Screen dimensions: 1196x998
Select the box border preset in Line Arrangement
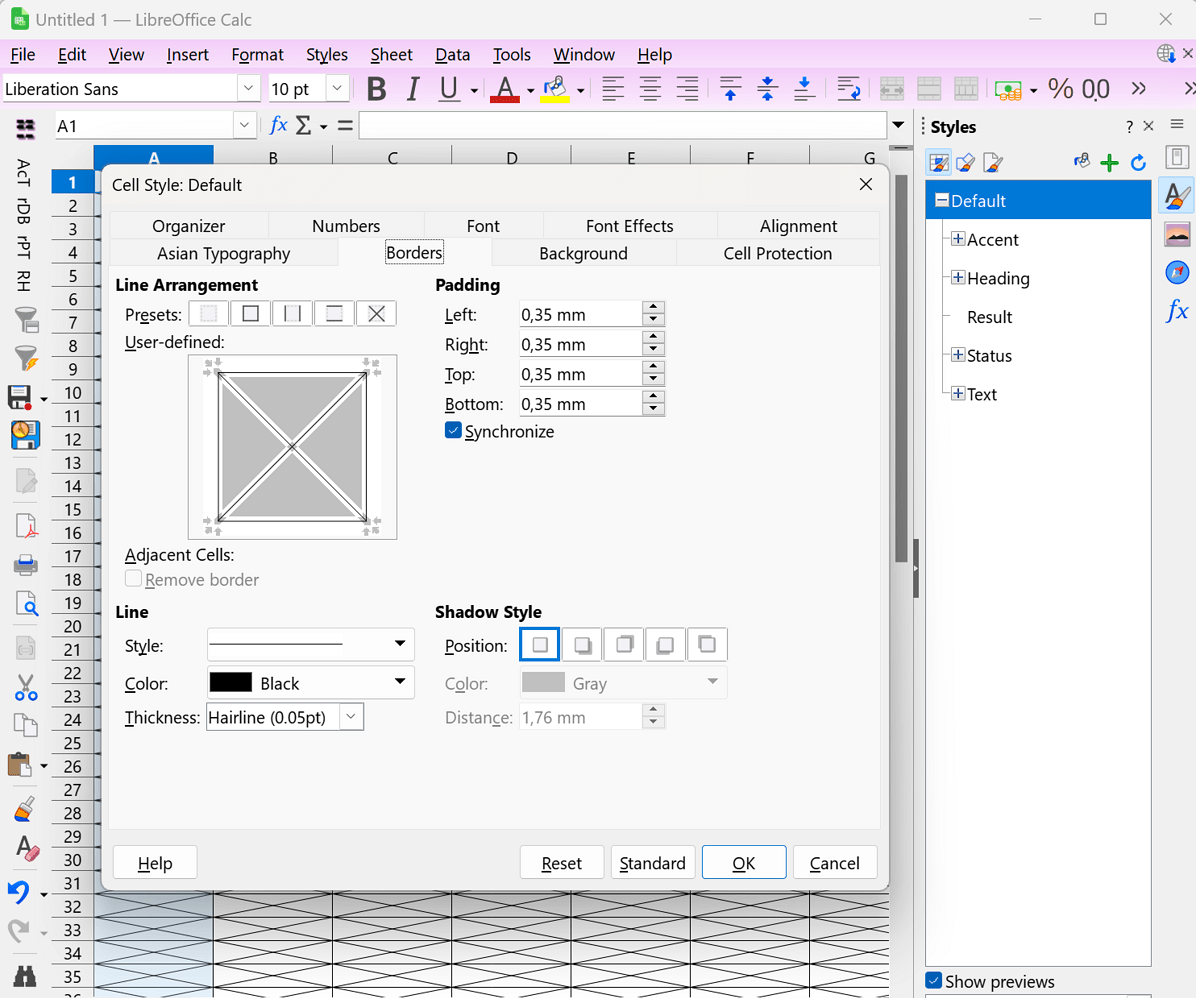point(250,313)
